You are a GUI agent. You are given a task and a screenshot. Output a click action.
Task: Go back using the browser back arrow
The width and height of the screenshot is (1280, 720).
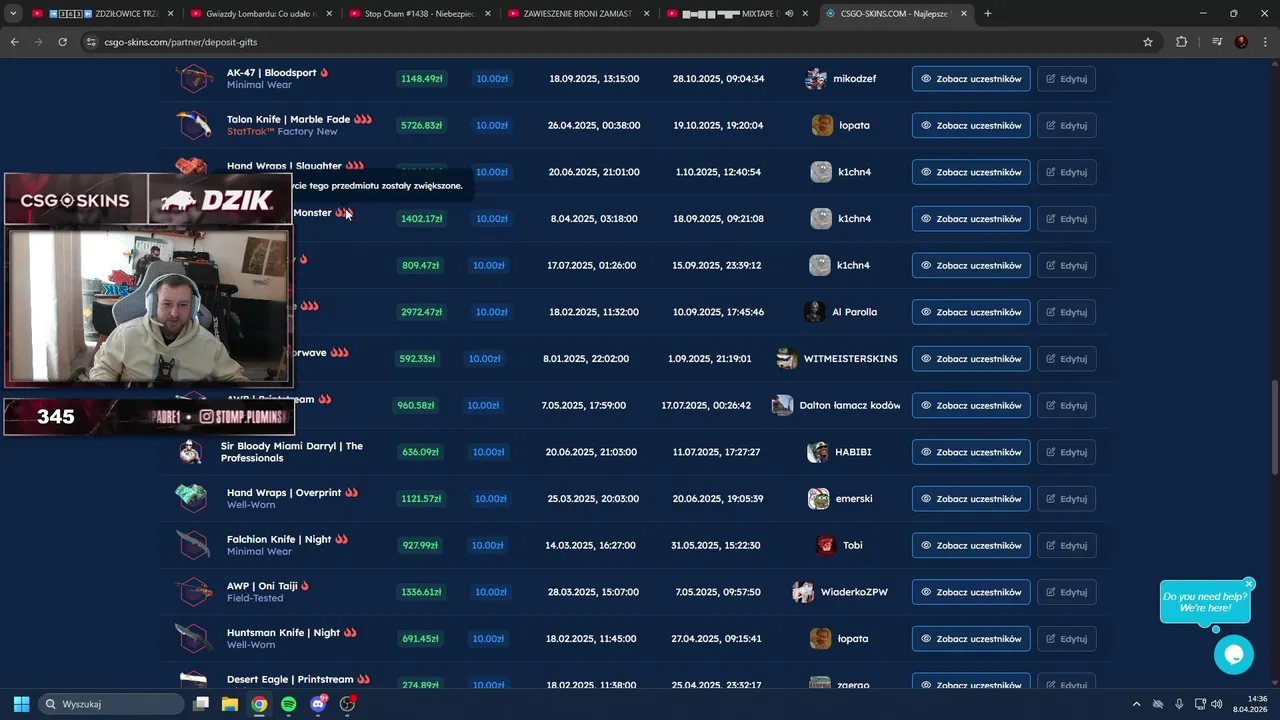point(14,42)
